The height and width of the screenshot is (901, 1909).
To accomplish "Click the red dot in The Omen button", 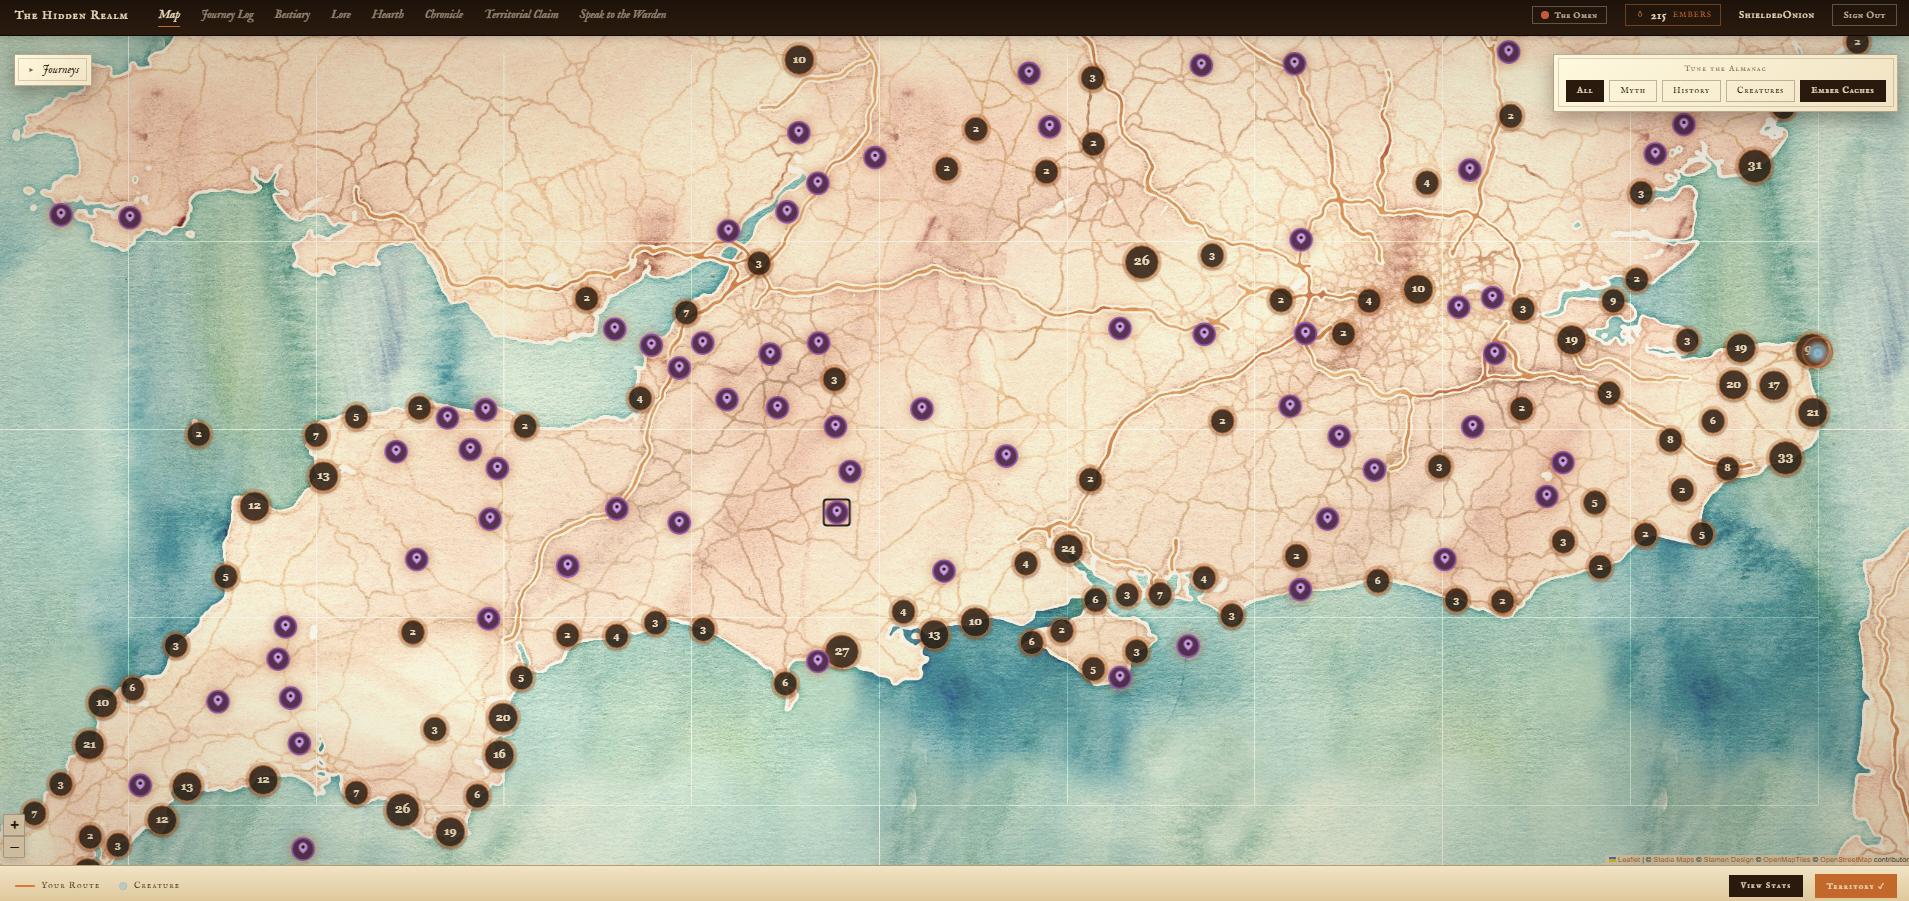I will coord(1545,15).
